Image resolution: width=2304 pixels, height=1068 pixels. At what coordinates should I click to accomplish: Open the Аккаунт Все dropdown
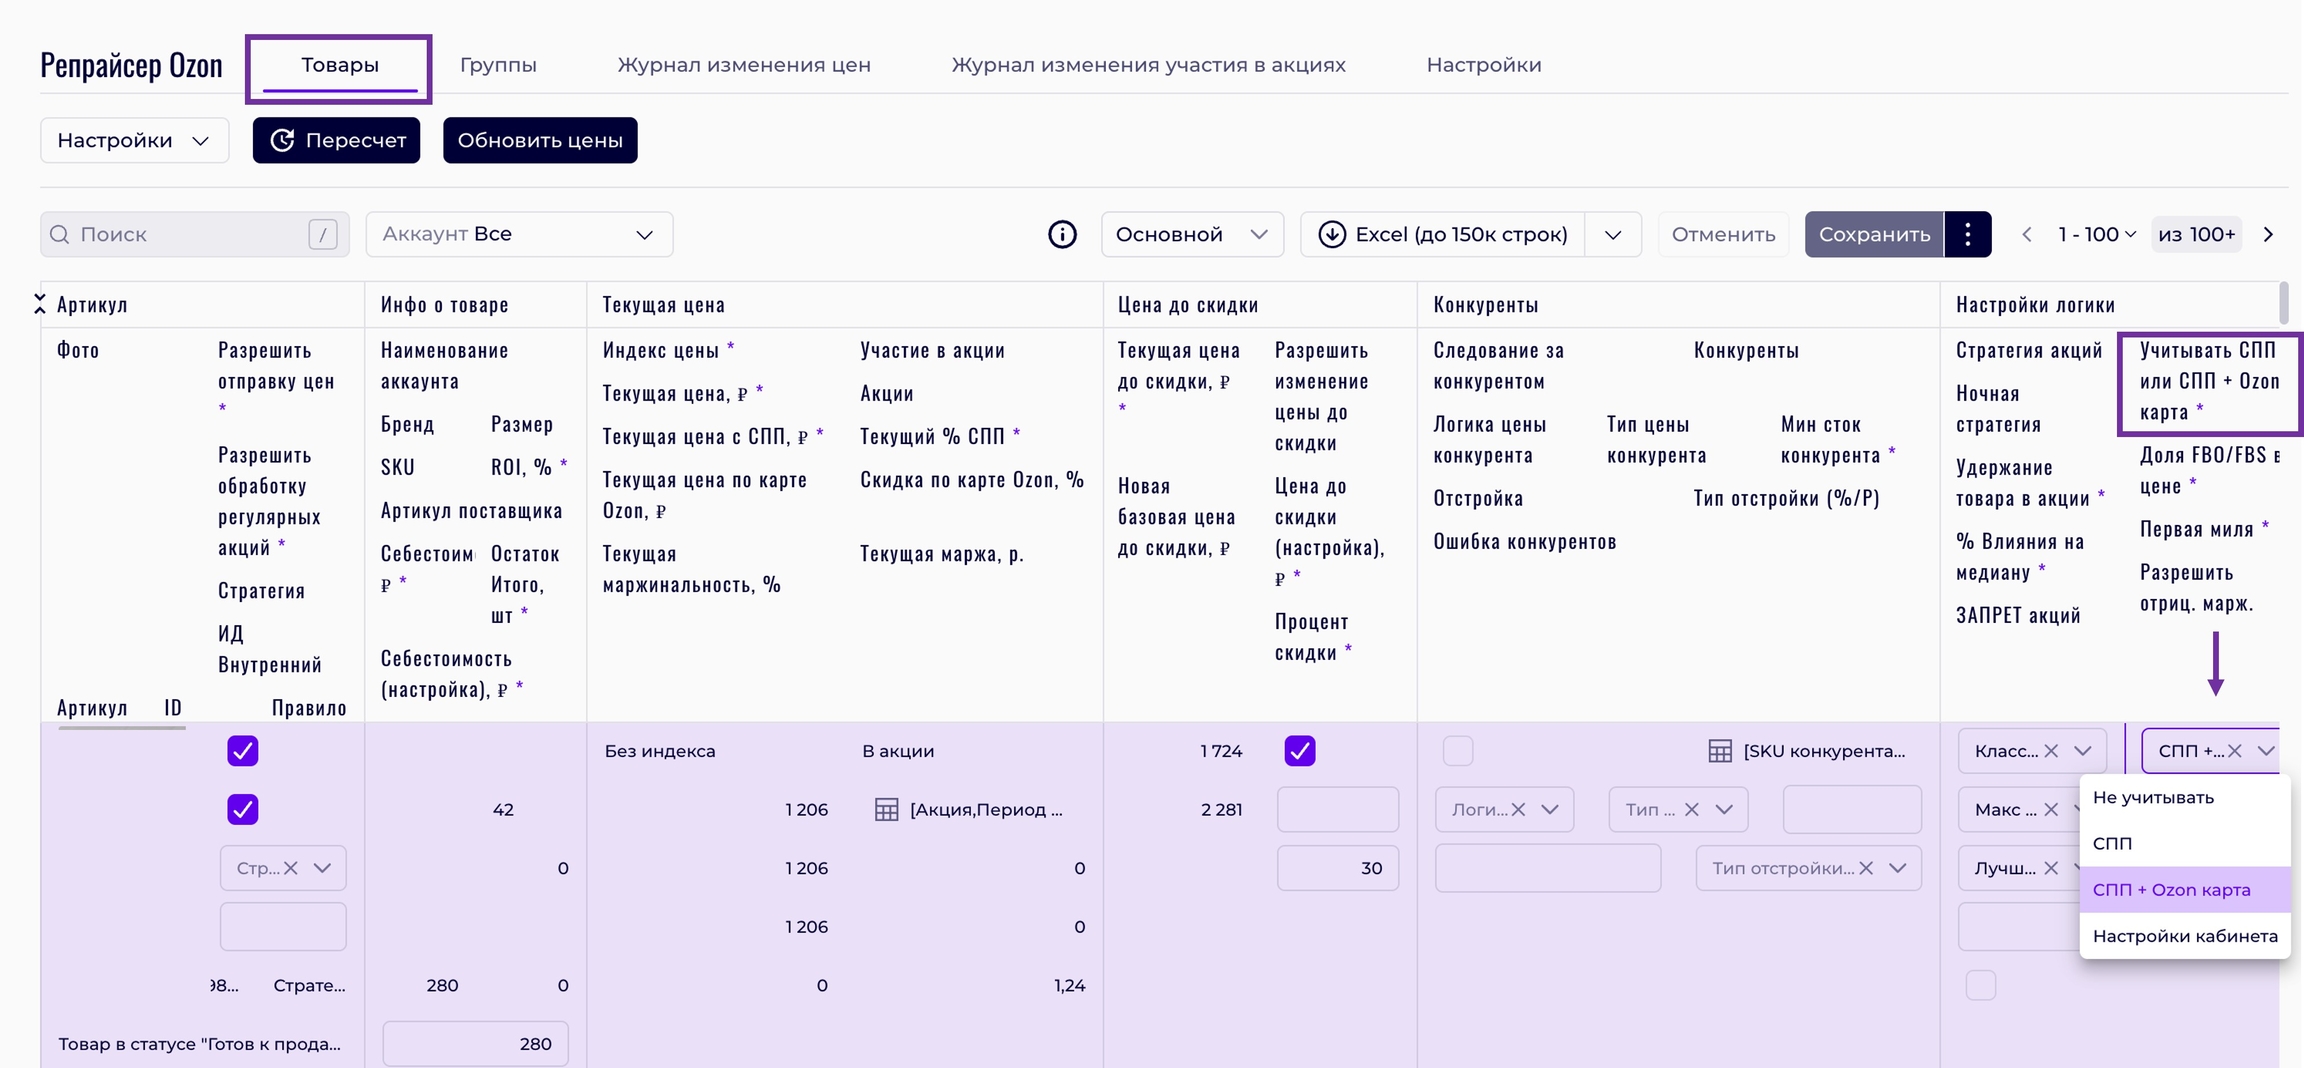[x=519, y=234]
